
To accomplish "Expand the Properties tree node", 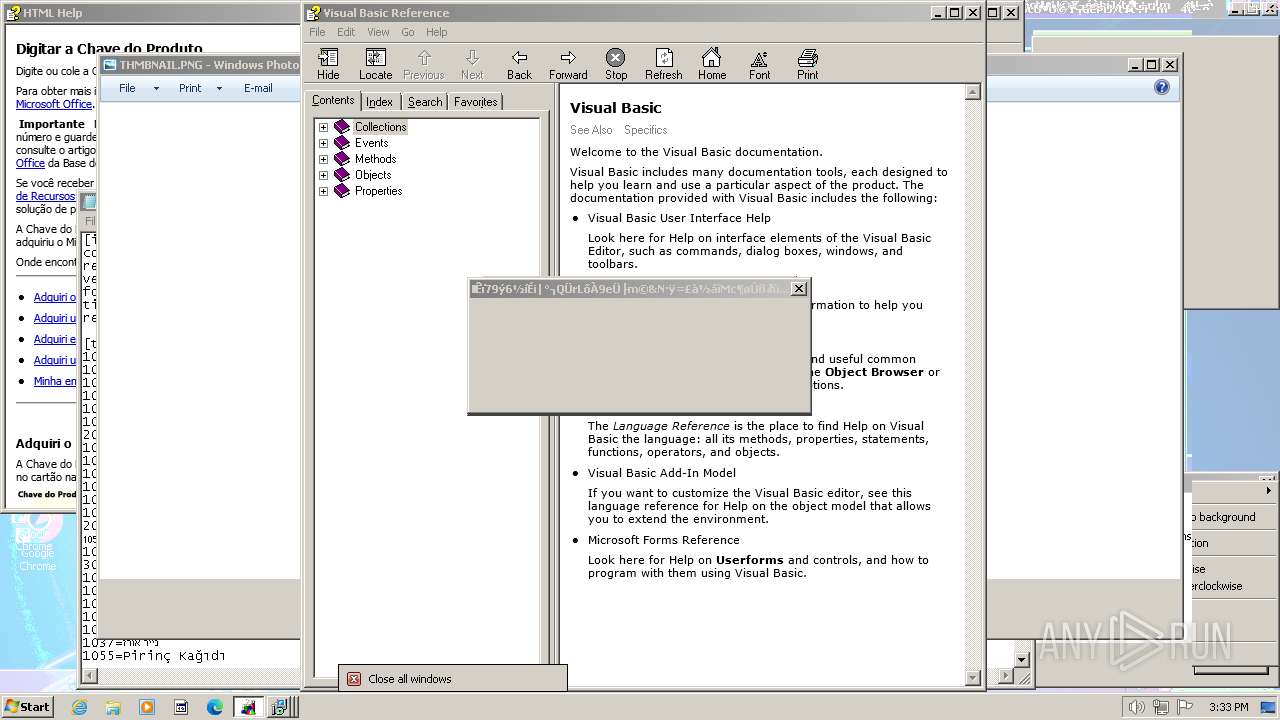I will tap(323, 191).
